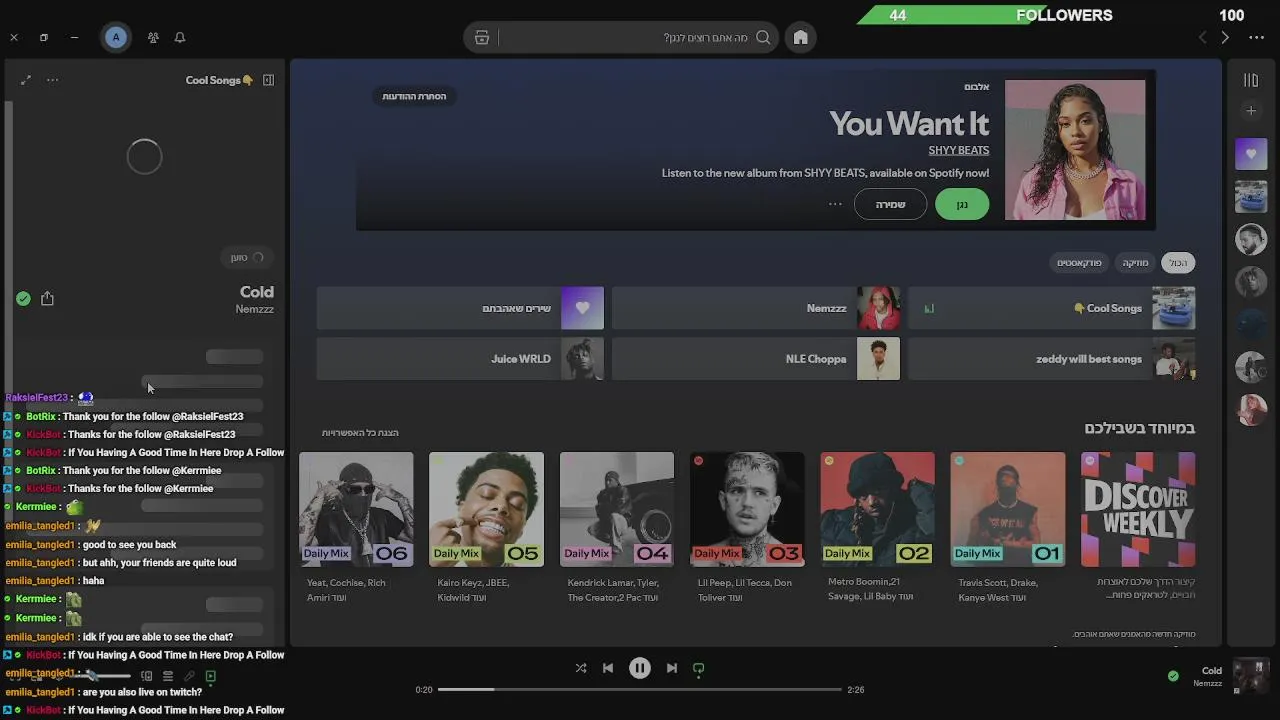Image resolution: width=1280 pixels, height=720 pixels.
Task: Hide the Now Playing view panel
Action: coord(268,80)
